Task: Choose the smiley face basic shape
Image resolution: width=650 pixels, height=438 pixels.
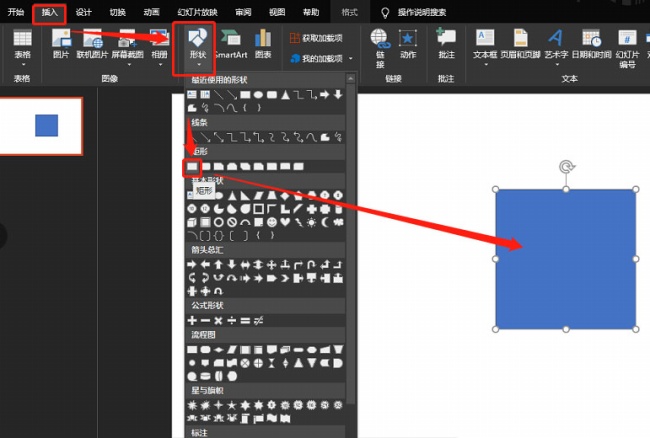Action: [270, 221]
